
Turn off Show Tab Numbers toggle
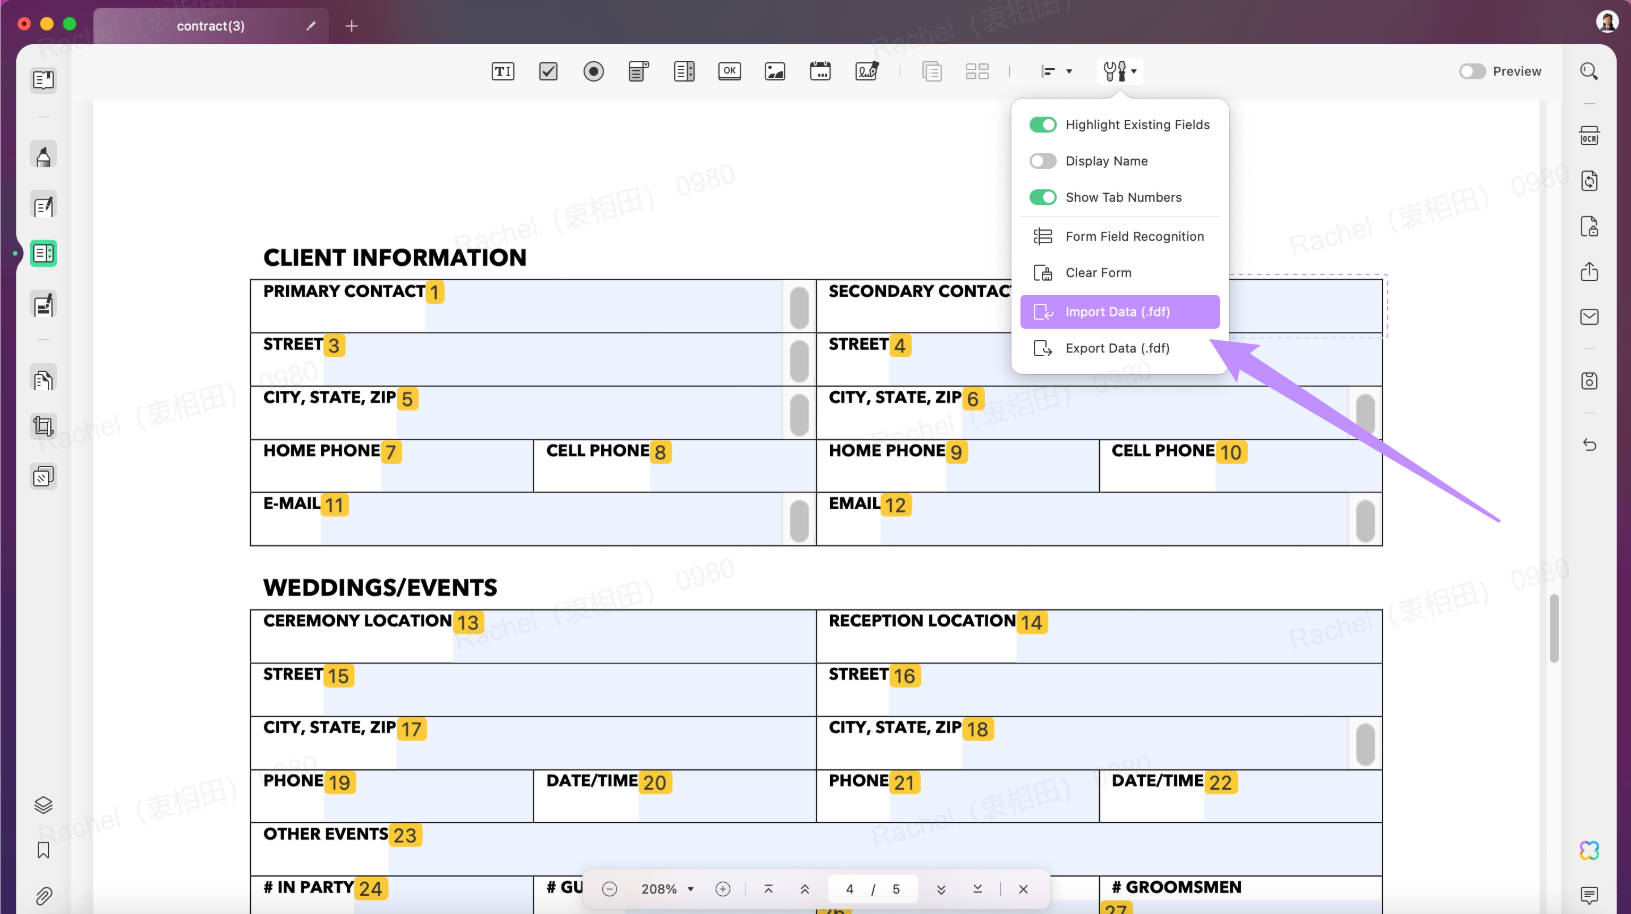point(1043,197)
